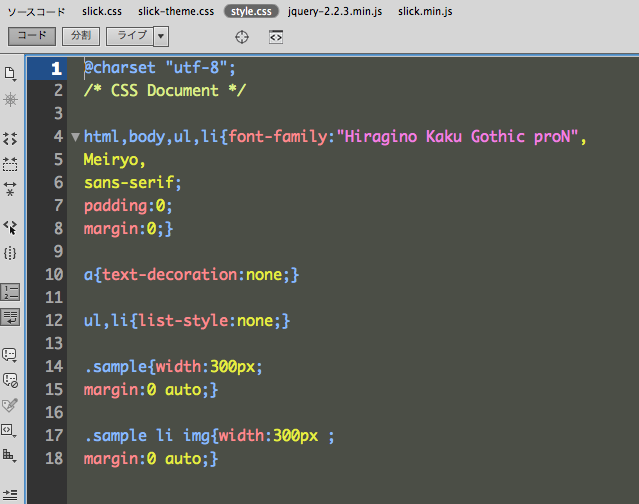639x504 pixels.
Task: Click the apply comment icon
Action: pos(10,355)
